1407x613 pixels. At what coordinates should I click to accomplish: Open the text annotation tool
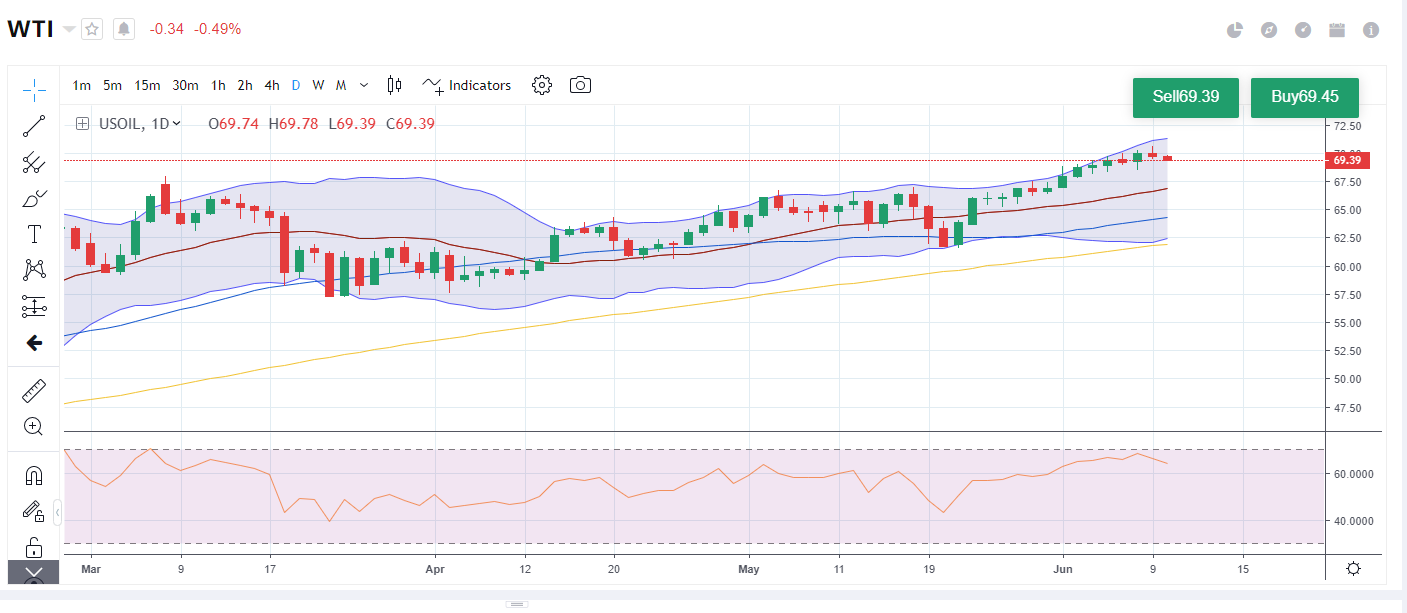[34, 234]
